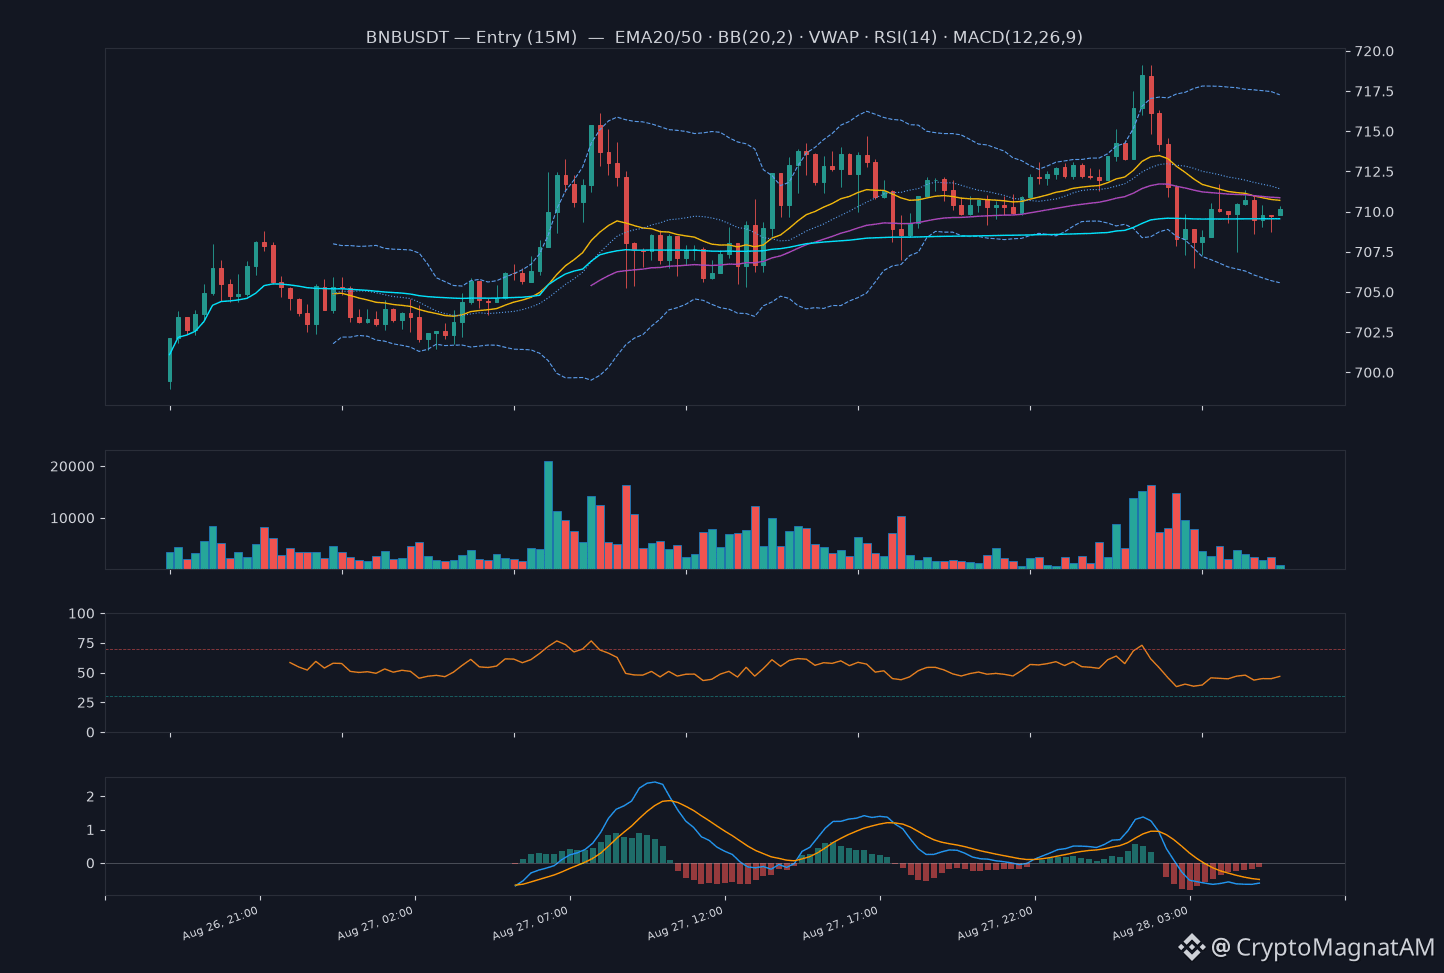
Task: Click the RSI axis label 50
Action: 85,673
